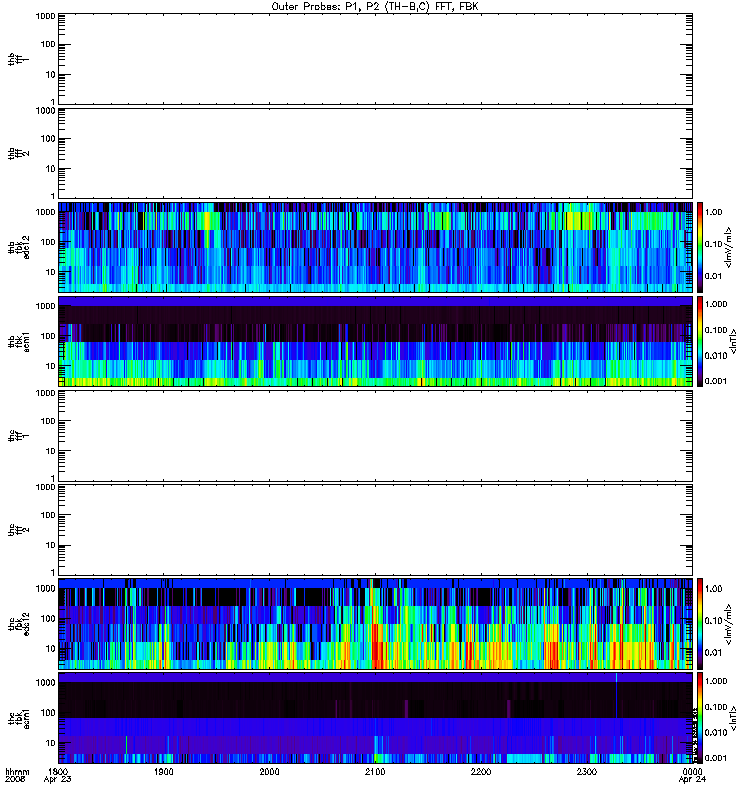Click the "hhmm" axis unit label

tap(17, 771)
